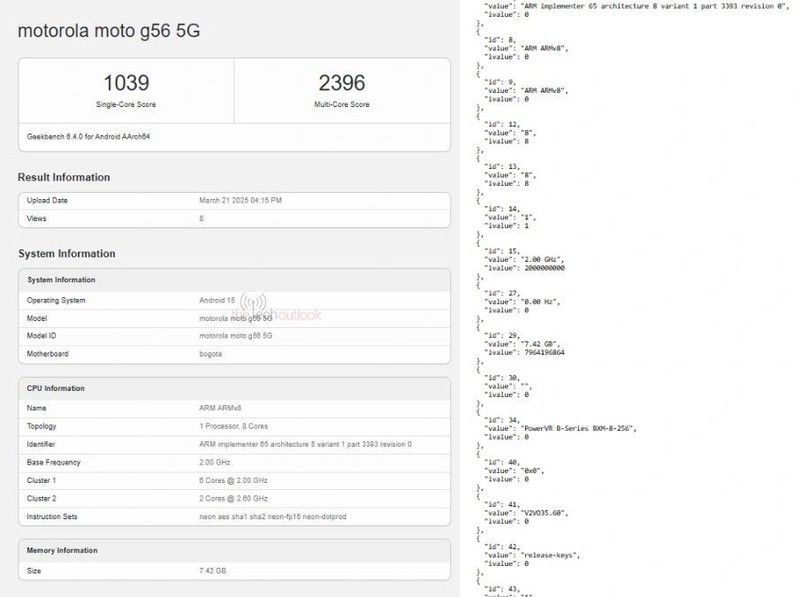
Task: Select the Model ID value motorola moto g56 5G
Action: [236, 336]
